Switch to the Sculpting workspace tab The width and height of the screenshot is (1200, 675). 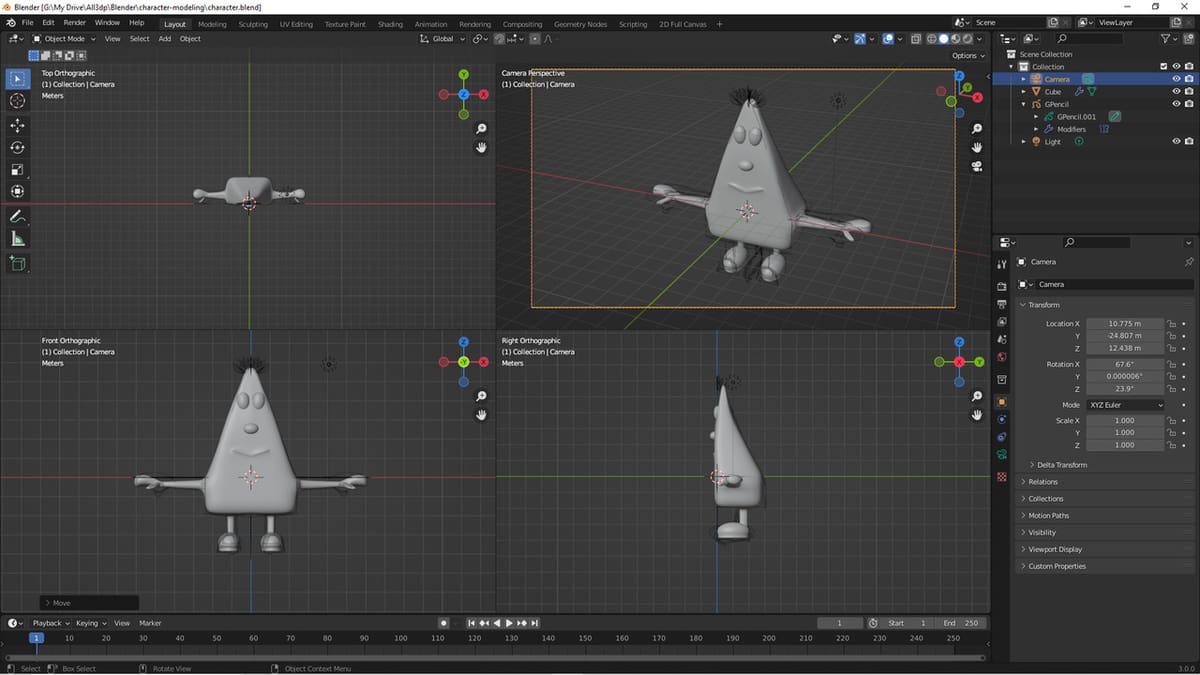254,24
